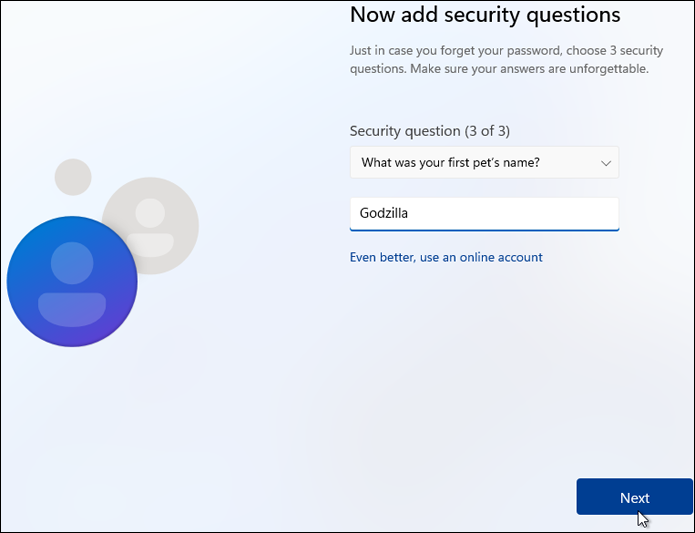Click the 'Now add security questions' heading
The width and height of the screenshot is (695, 533).
point(485,15)
